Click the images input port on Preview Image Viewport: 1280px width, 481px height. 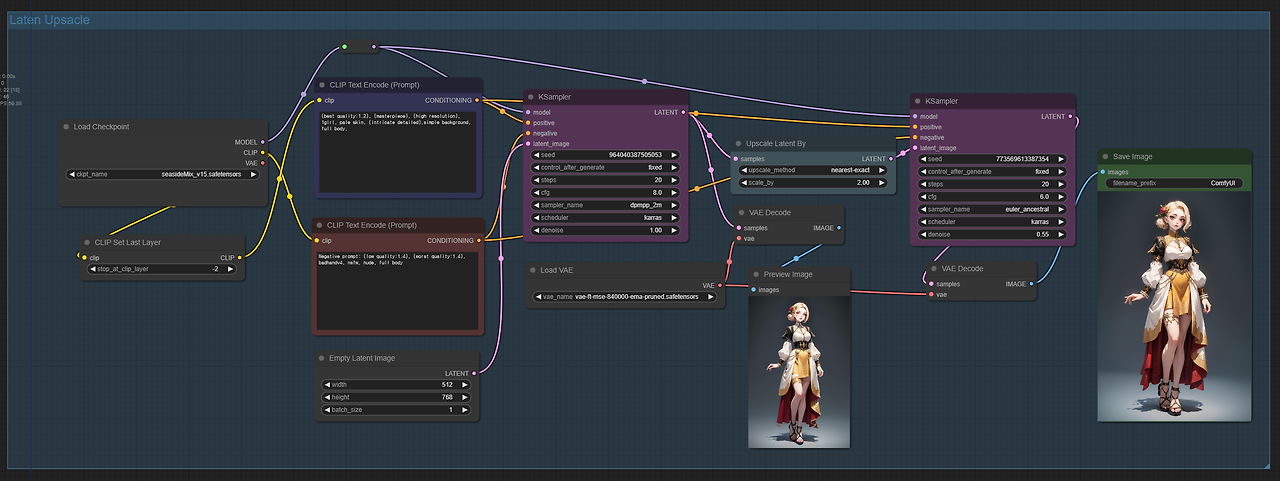pos(754,290)
